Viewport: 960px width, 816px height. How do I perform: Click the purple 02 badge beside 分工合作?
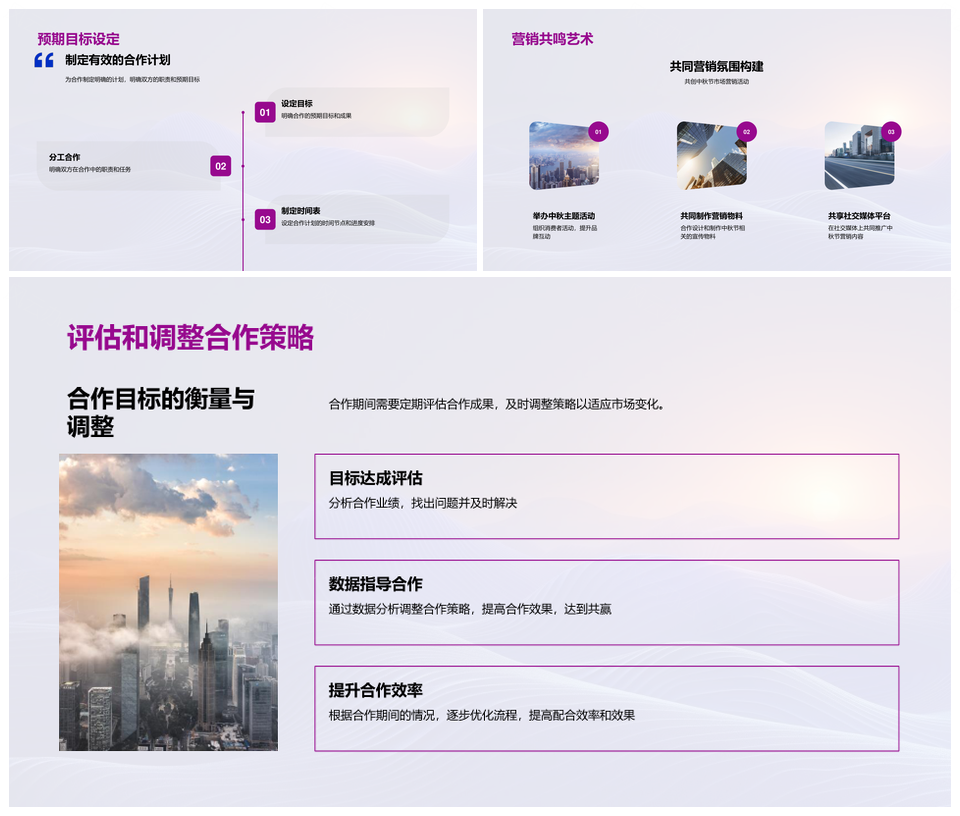coord(221,166)
